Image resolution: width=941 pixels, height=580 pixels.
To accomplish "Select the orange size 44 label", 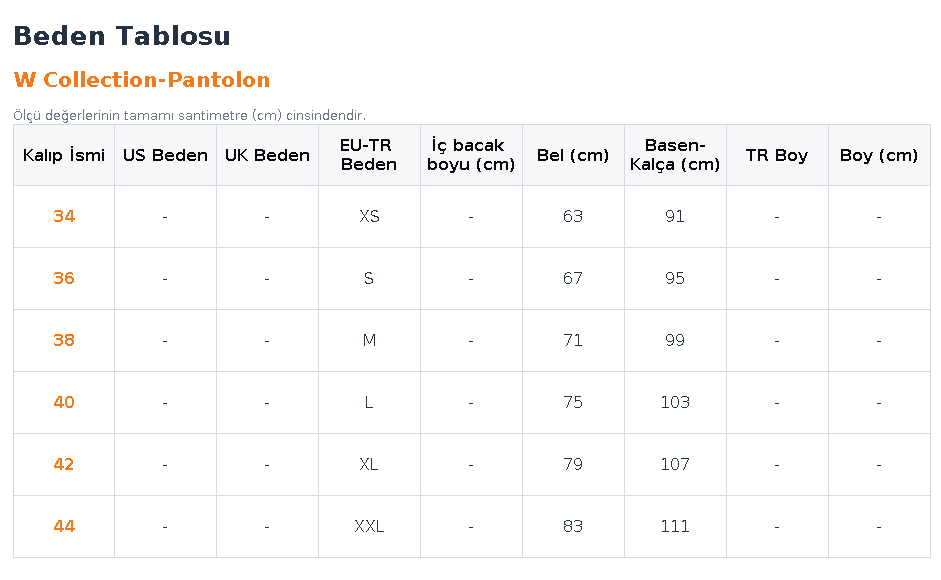I will coord(64,526).
